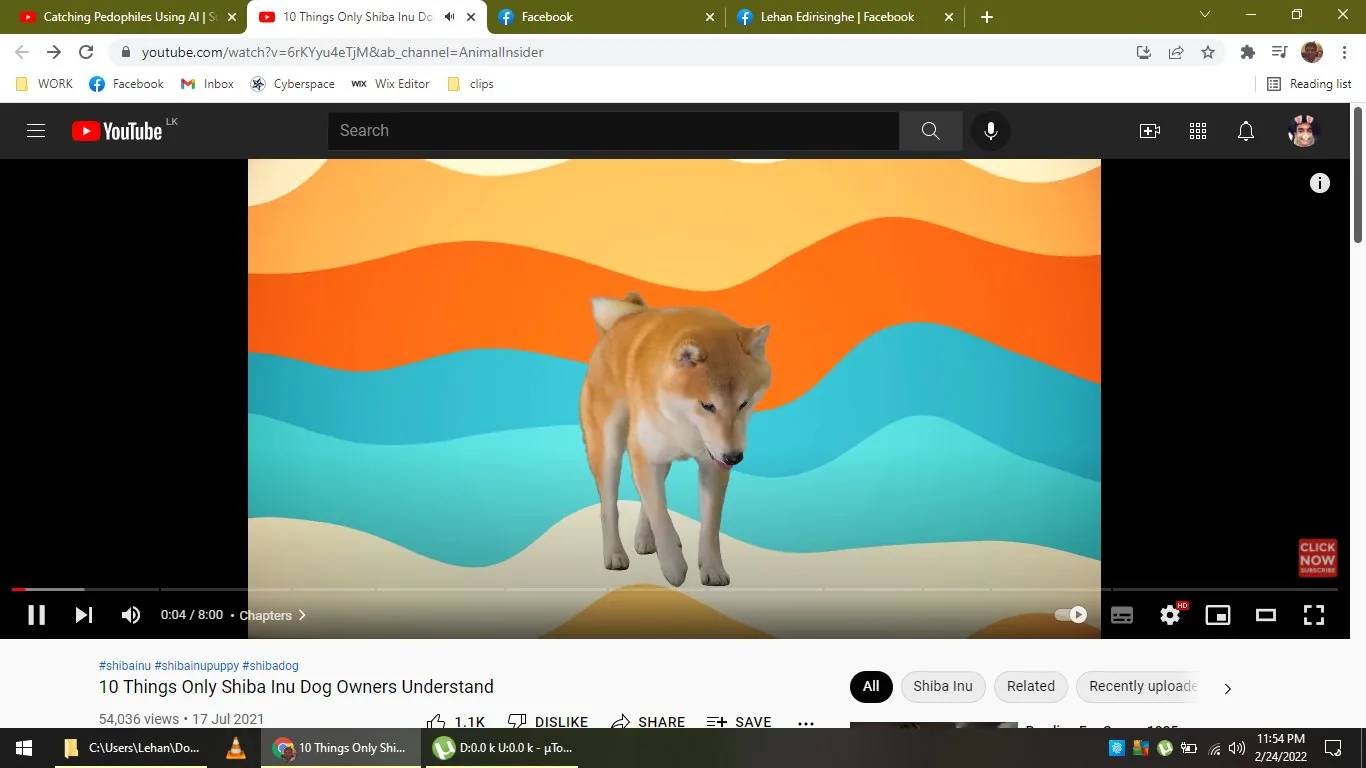Open the Create video menu

tap(1150, 131)
